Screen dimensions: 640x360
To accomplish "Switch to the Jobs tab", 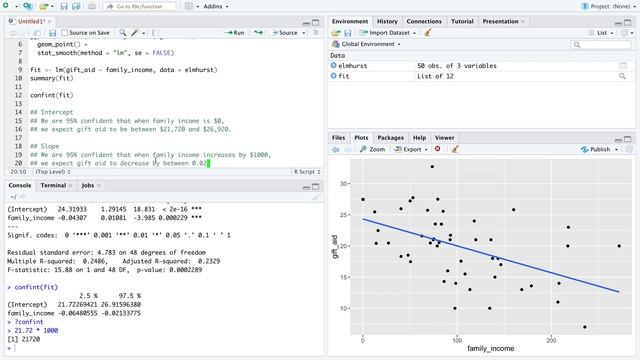I will (x=88, y=185).
